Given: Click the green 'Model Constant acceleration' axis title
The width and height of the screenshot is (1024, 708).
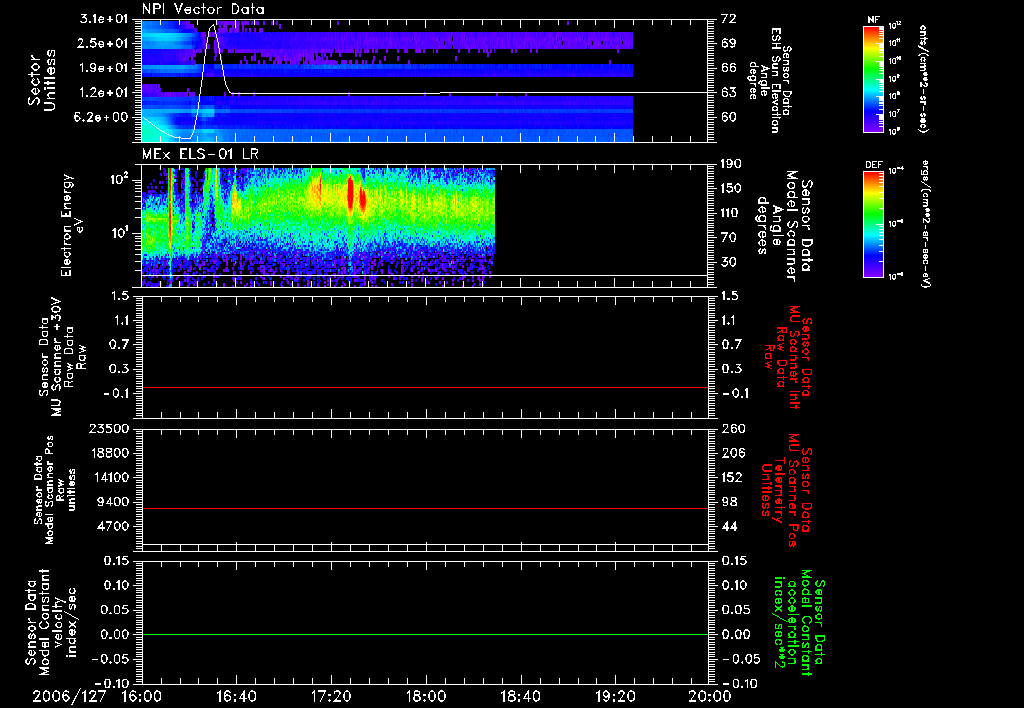Looking at the screenshot, I should (798, 623).
